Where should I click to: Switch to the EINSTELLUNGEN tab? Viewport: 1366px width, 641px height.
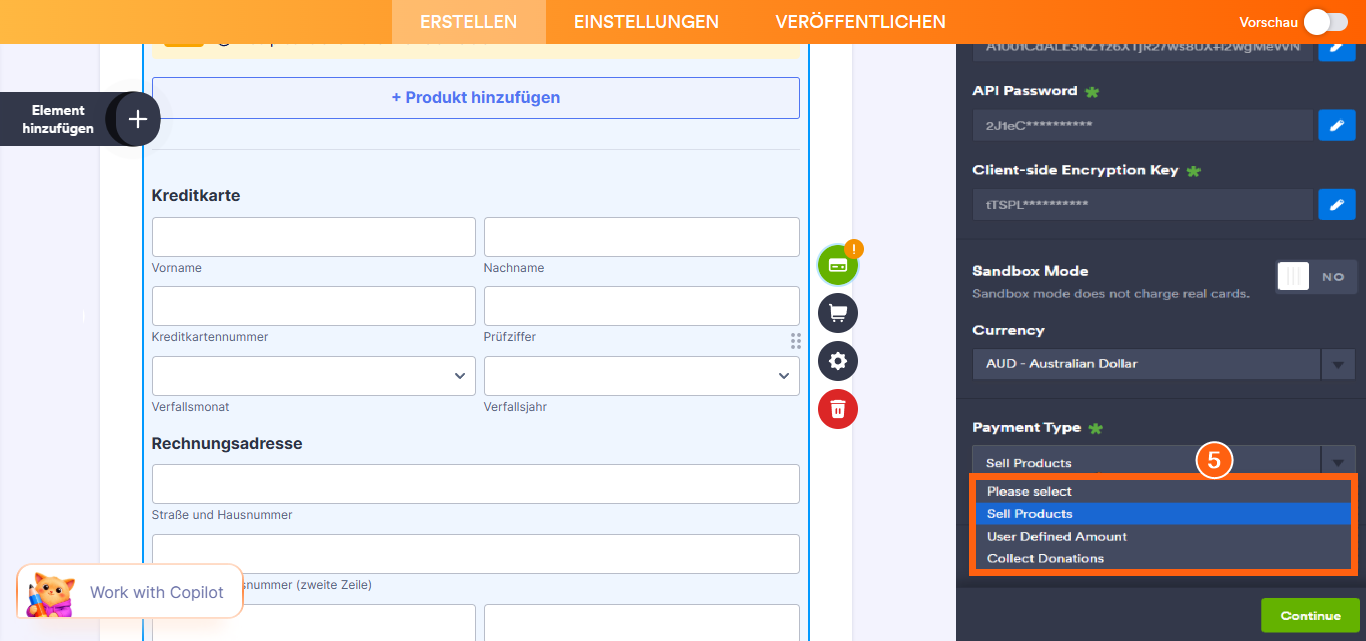[x=645, y=21]
